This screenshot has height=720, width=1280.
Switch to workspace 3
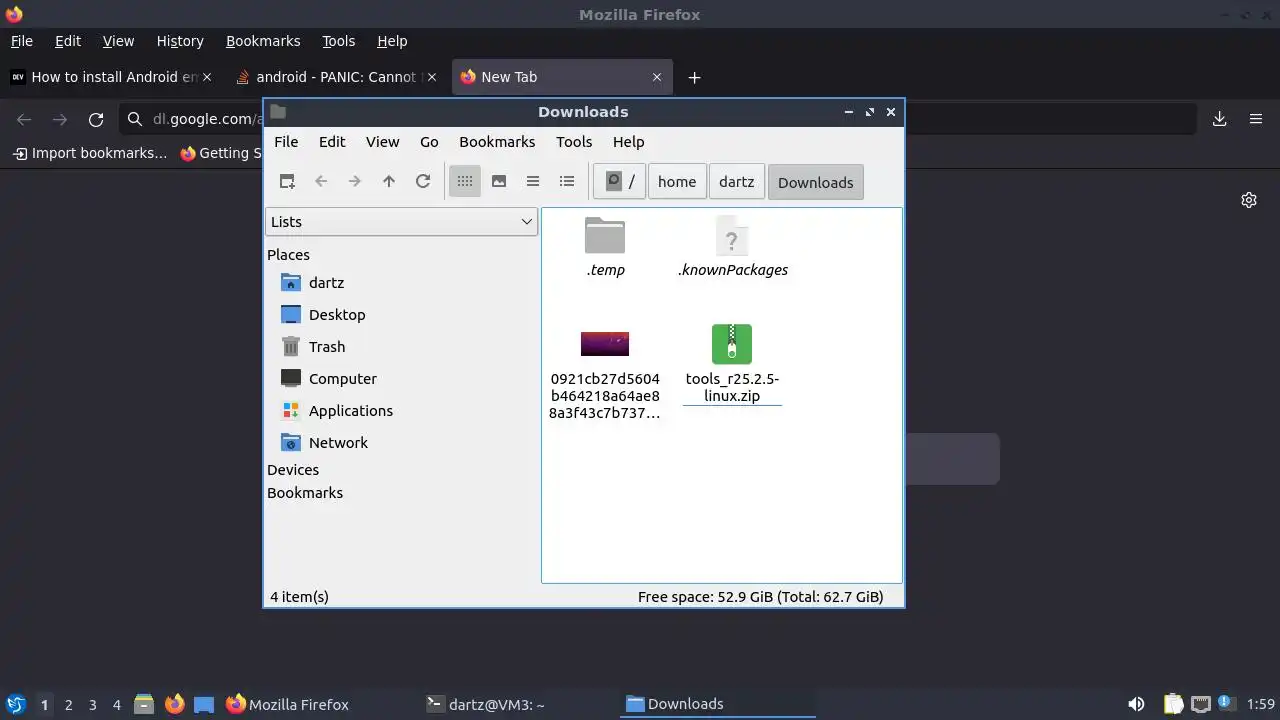(x=92, y=705)
